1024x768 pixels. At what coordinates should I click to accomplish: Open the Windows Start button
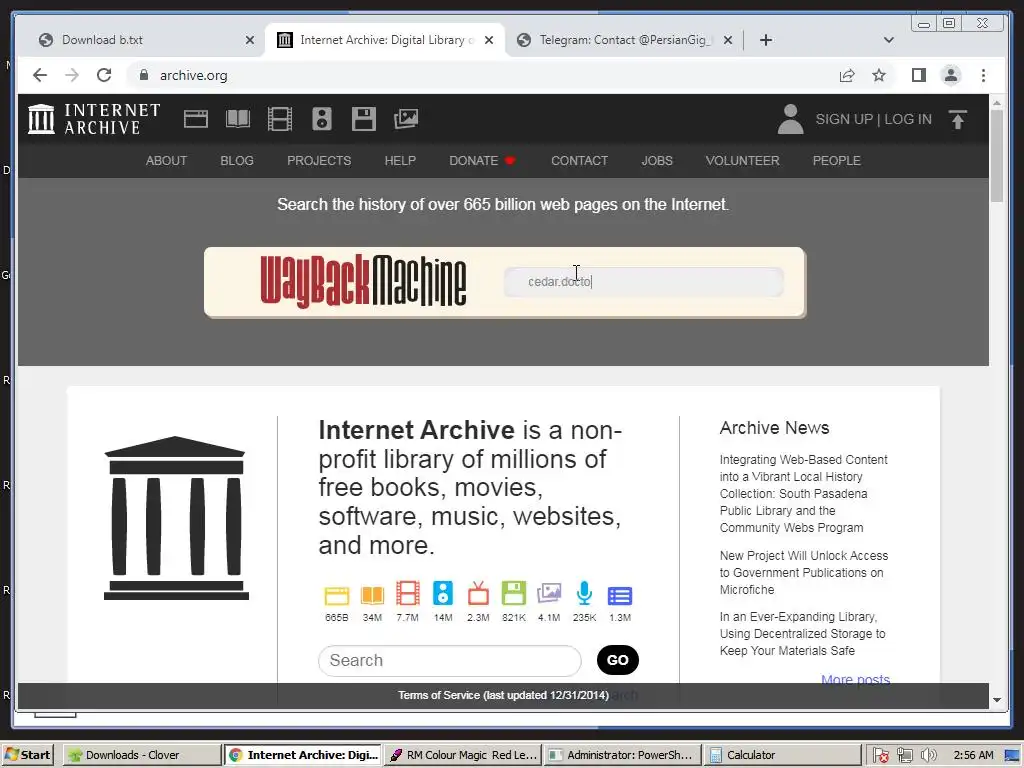tap(27, 755)
